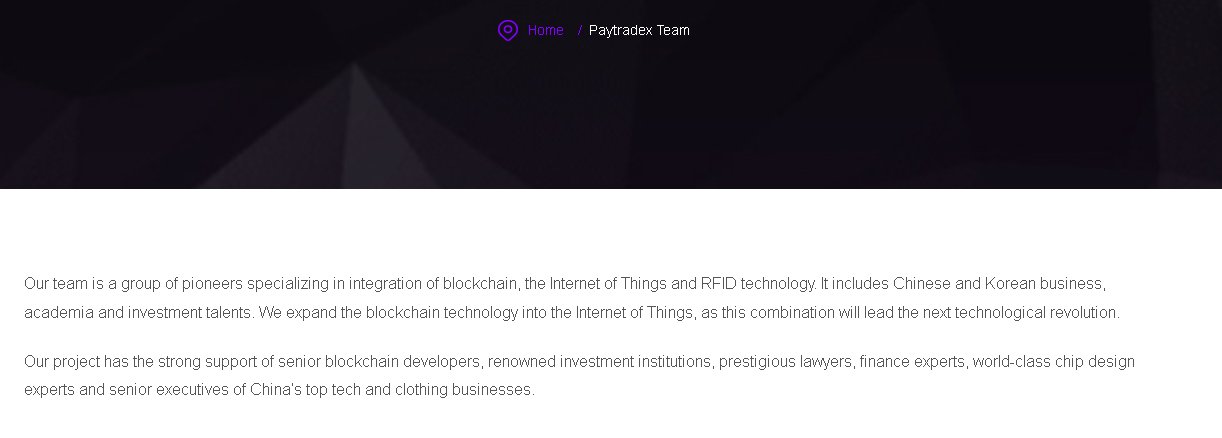This screenshot has width=1222, height=438.
Task: Click the paragraph starting 'Our project has'
Action: [x=579, y=375]
